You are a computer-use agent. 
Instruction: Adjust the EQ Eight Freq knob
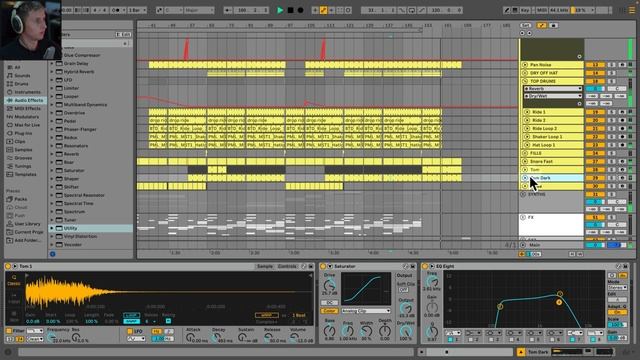coord(432,281)
